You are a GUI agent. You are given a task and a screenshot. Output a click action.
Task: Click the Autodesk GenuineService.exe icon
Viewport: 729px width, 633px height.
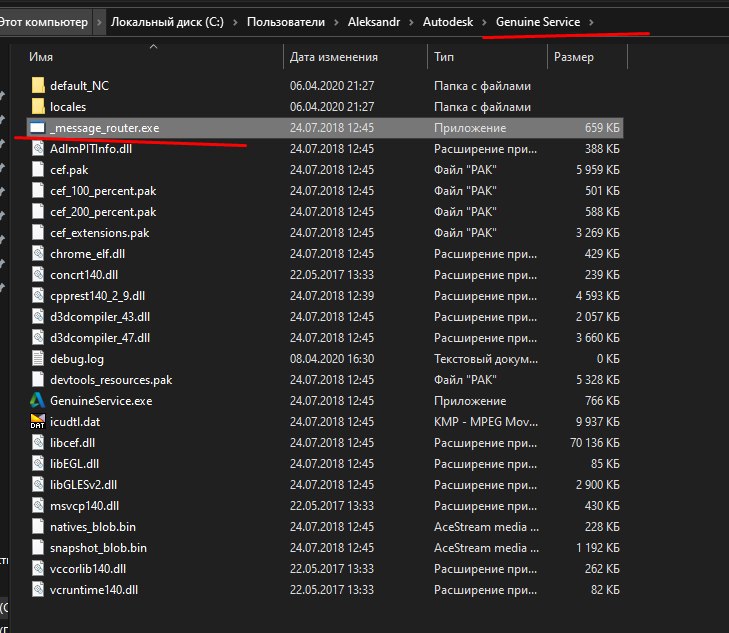coord(38,400)
